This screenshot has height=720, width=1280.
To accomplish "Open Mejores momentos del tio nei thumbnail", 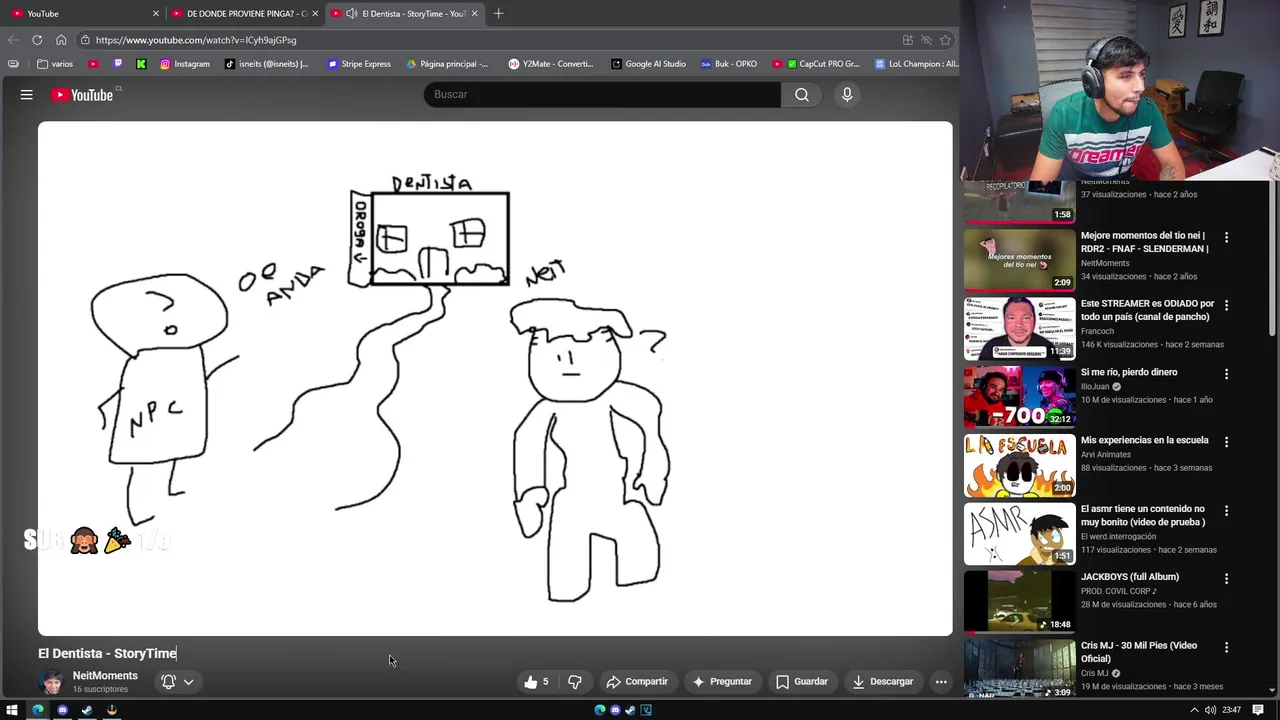I will point(1019,260).
